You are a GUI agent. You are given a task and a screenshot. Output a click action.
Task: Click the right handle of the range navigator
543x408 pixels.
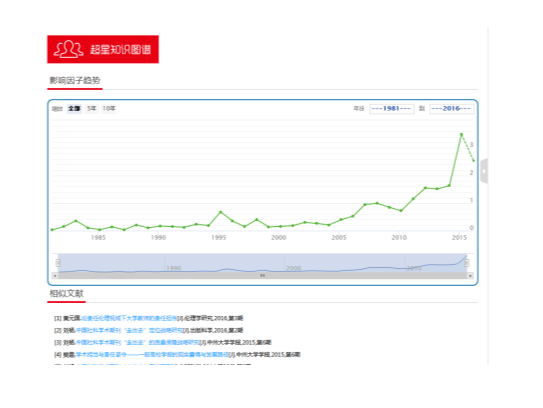click(467, 263)
